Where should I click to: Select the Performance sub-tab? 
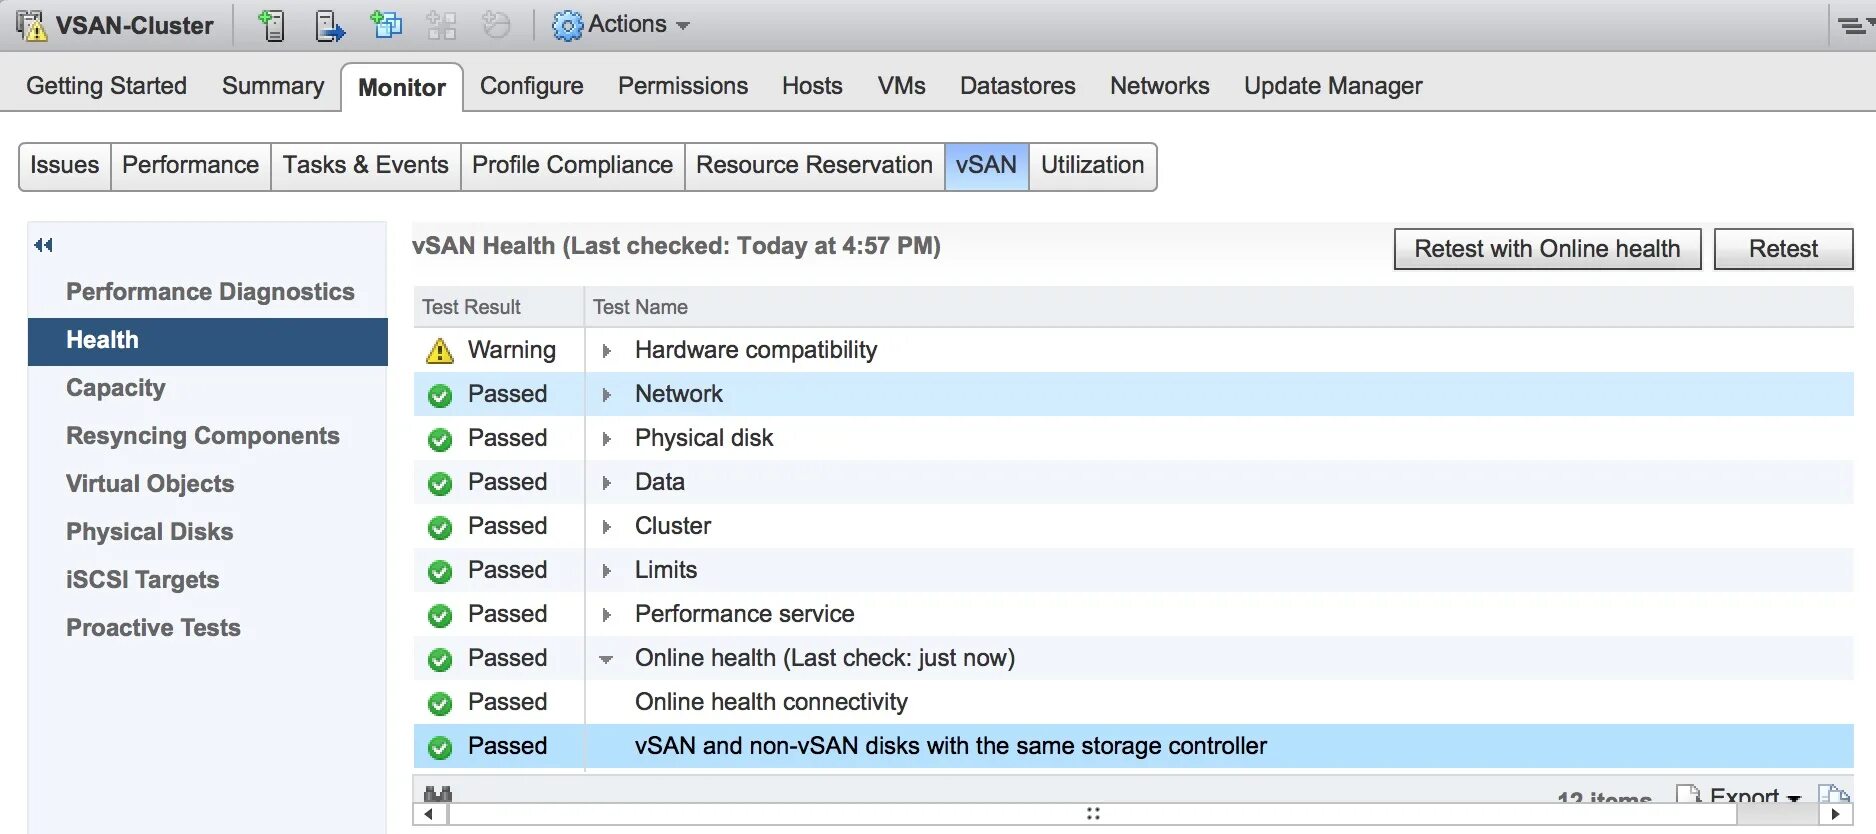click(x=191, y=166)
